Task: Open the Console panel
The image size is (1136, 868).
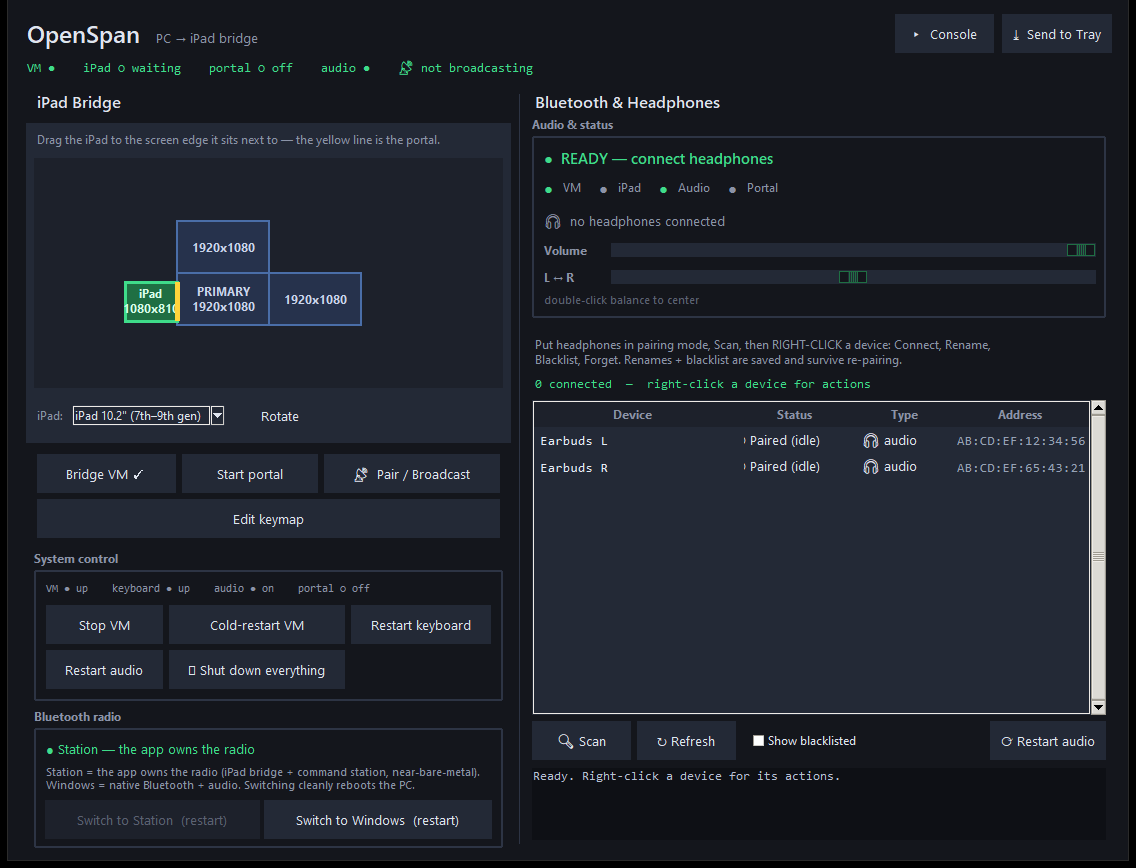Action: coord(944,34)
